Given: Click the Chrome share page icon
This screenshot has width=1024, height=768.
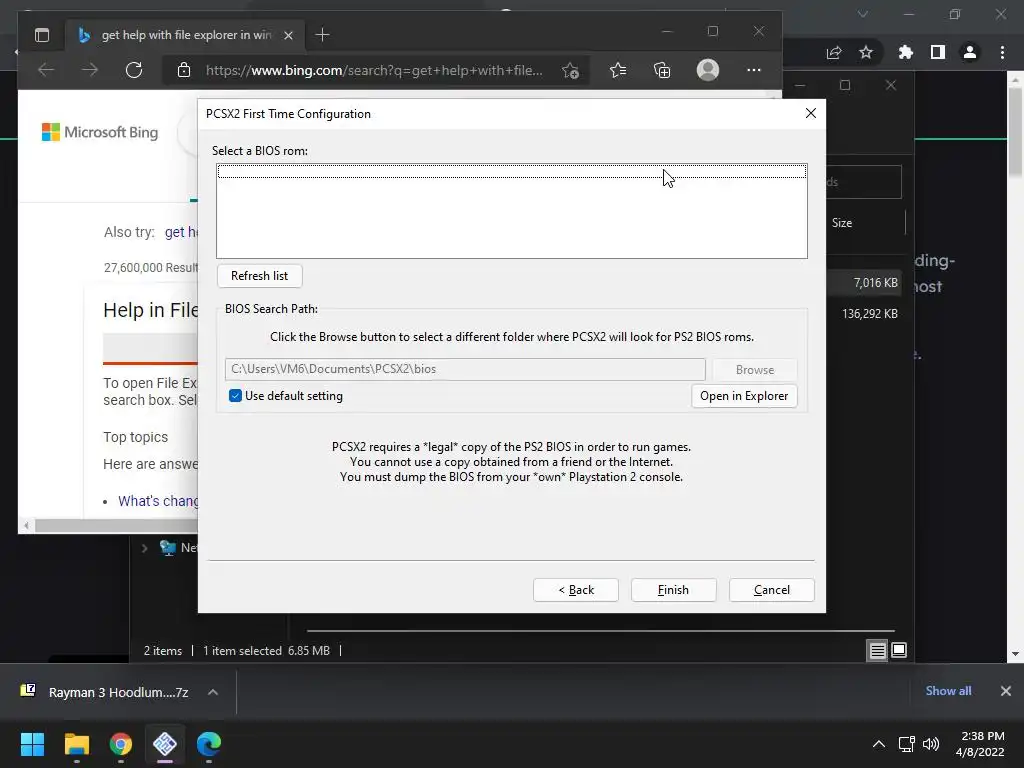Looking at the screenshot, I should click(x=834, y=52).
